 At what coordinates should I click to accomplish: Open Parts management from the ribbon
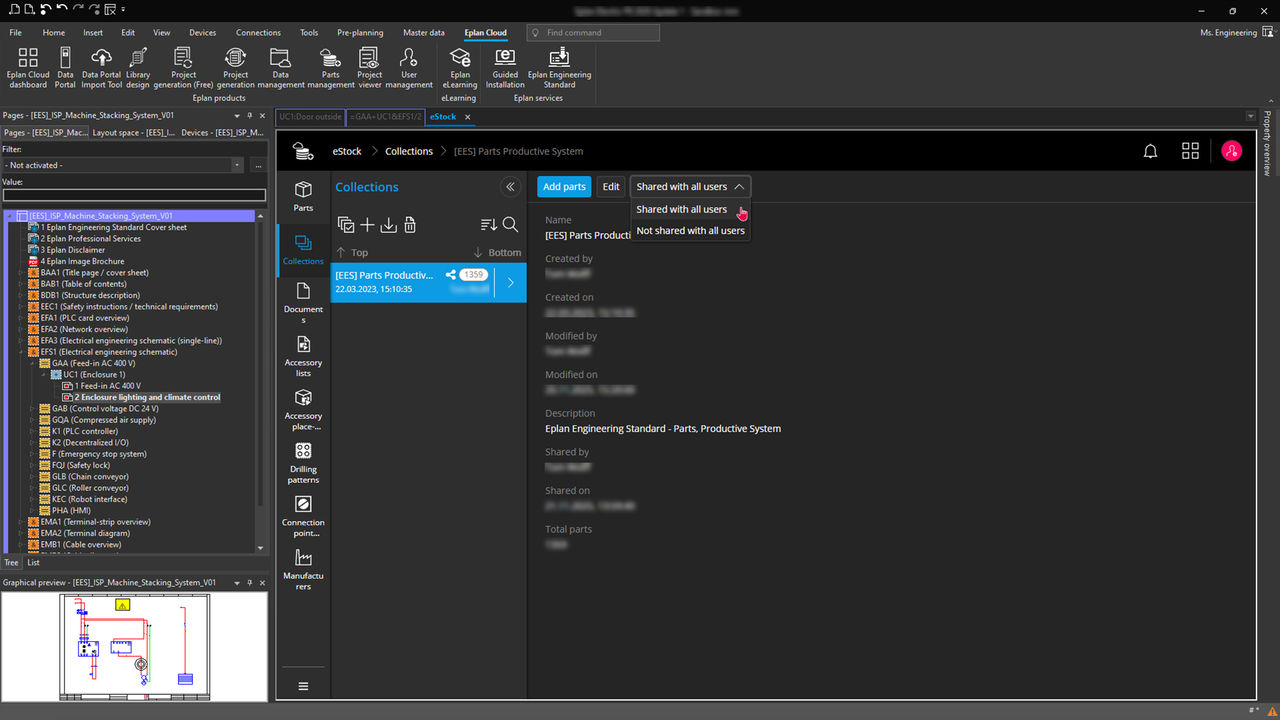(330, 65)
